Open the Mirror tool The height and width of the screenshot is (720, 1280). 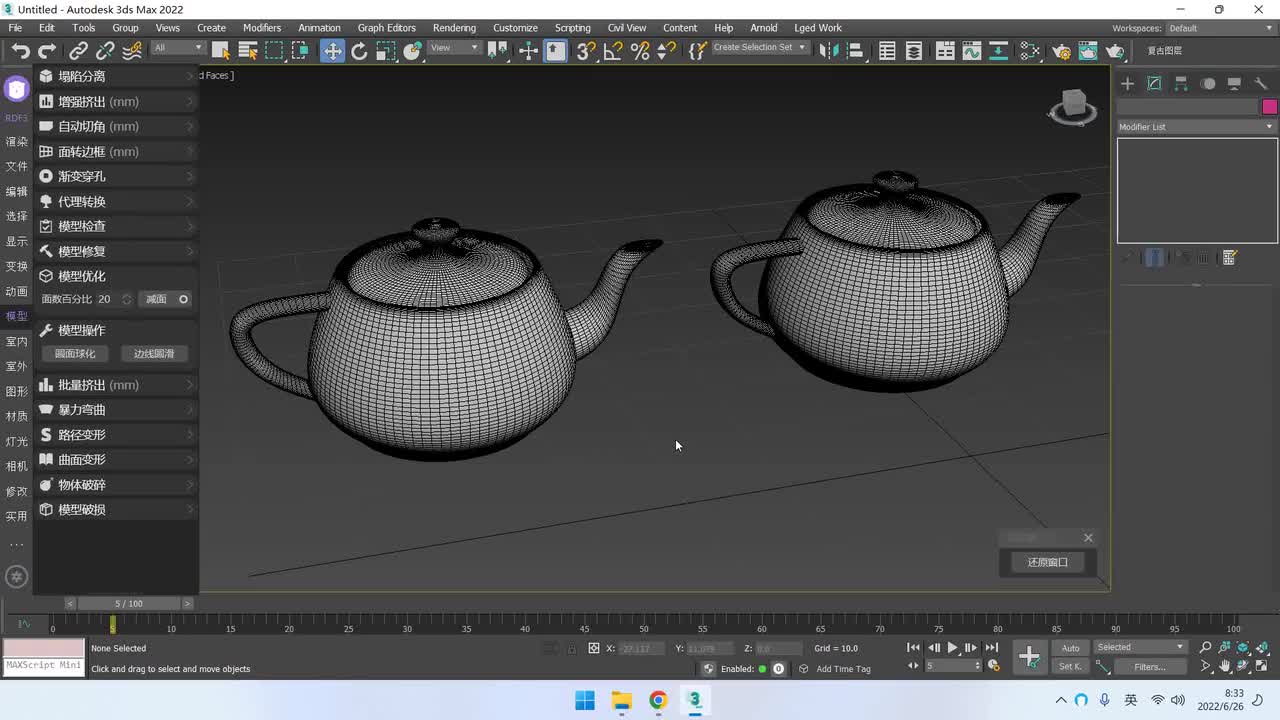coord(827,51)
